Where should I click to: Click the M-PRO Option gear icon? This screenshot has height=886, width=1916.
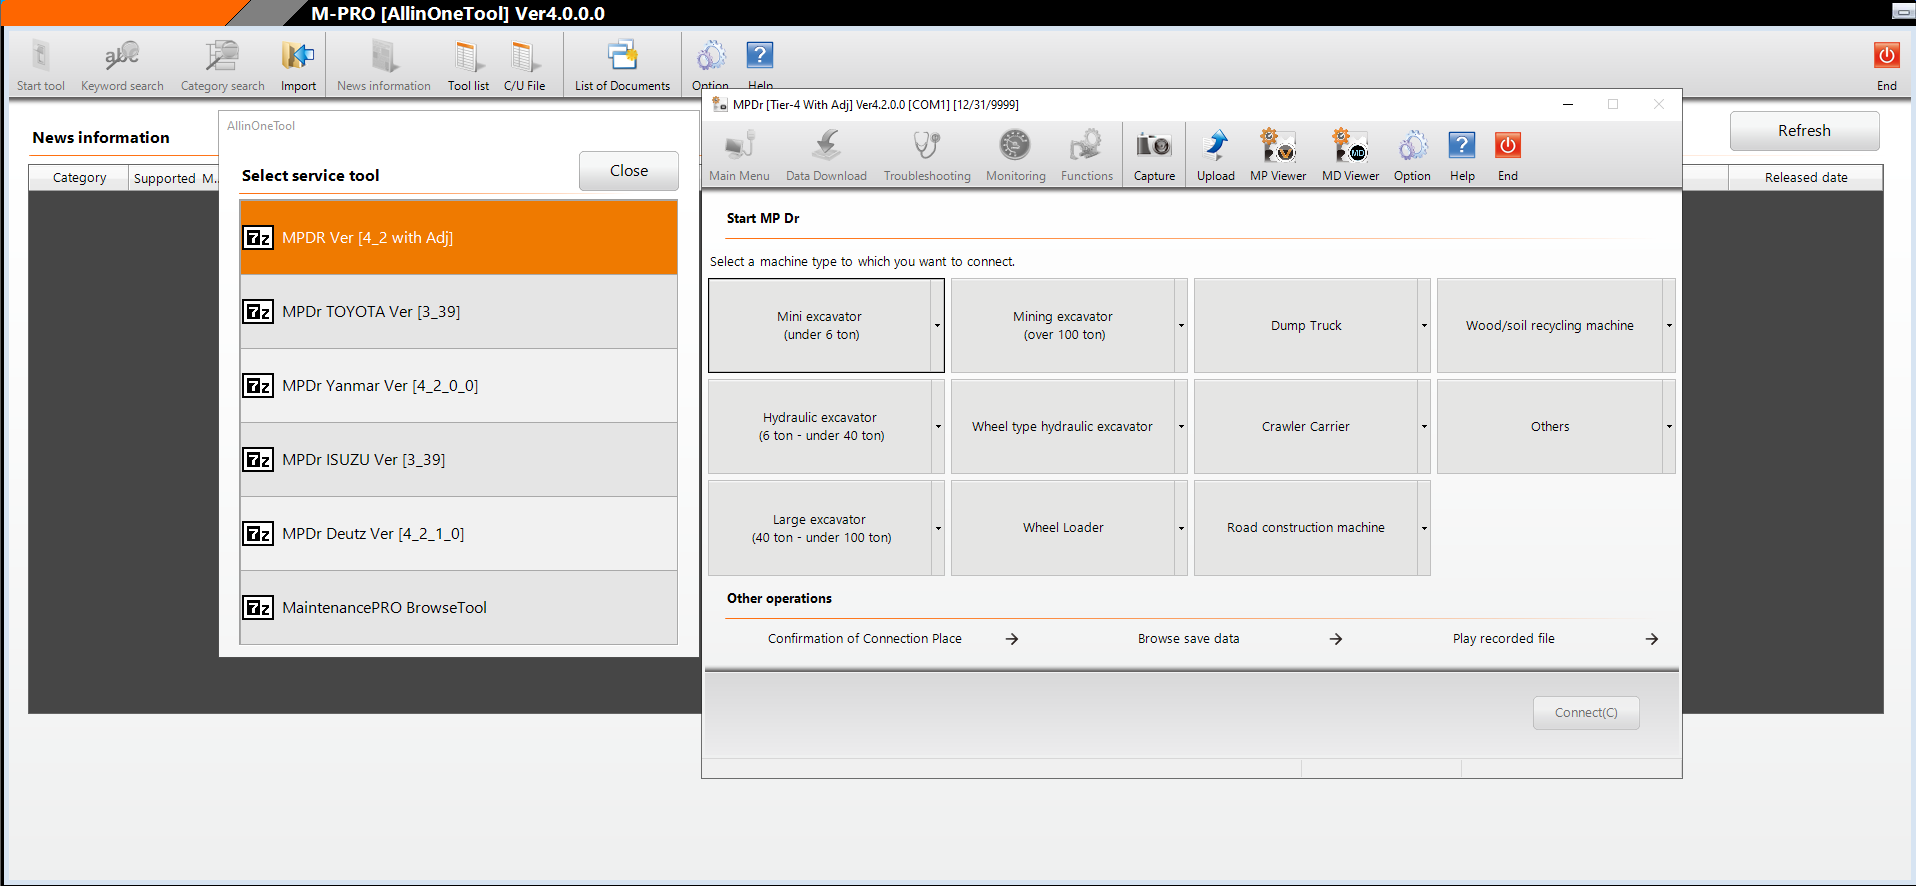click(x=711, y=56)
